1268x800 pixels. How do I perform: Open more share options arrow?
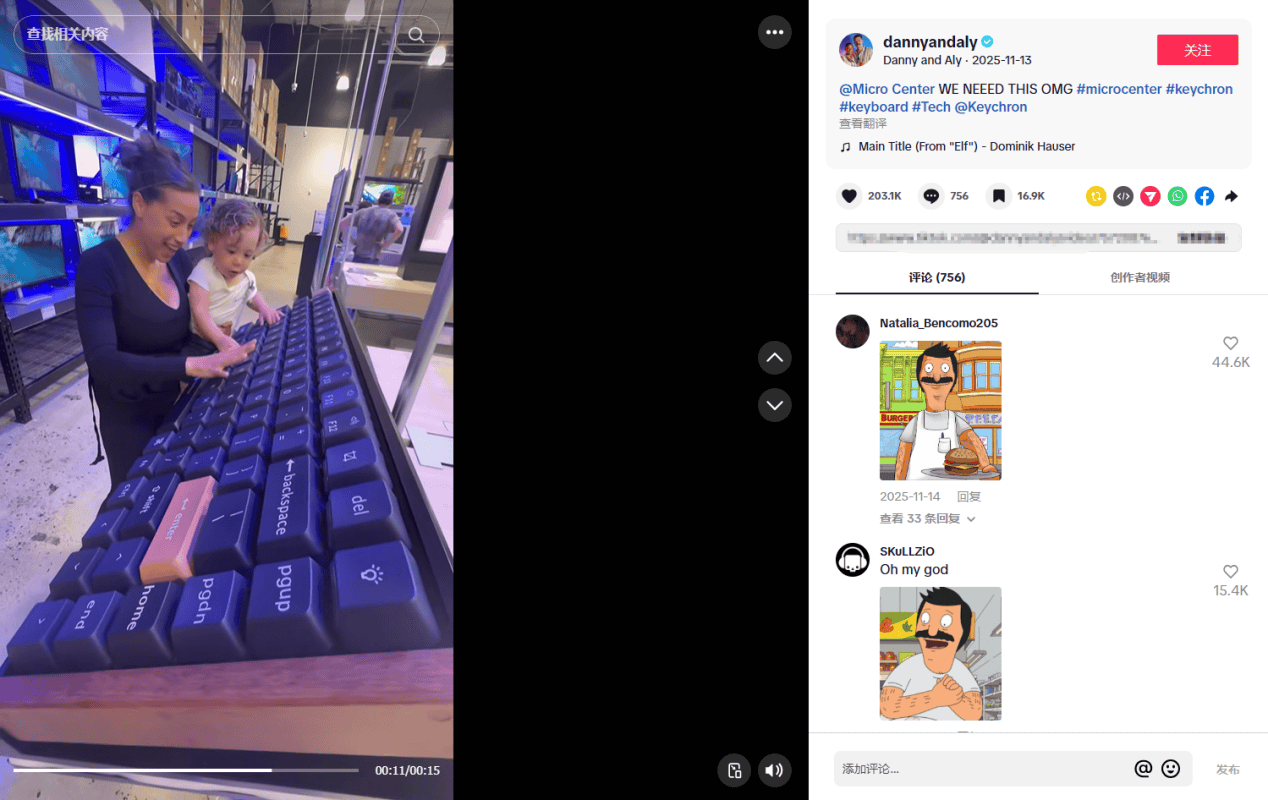(1231, 196)
